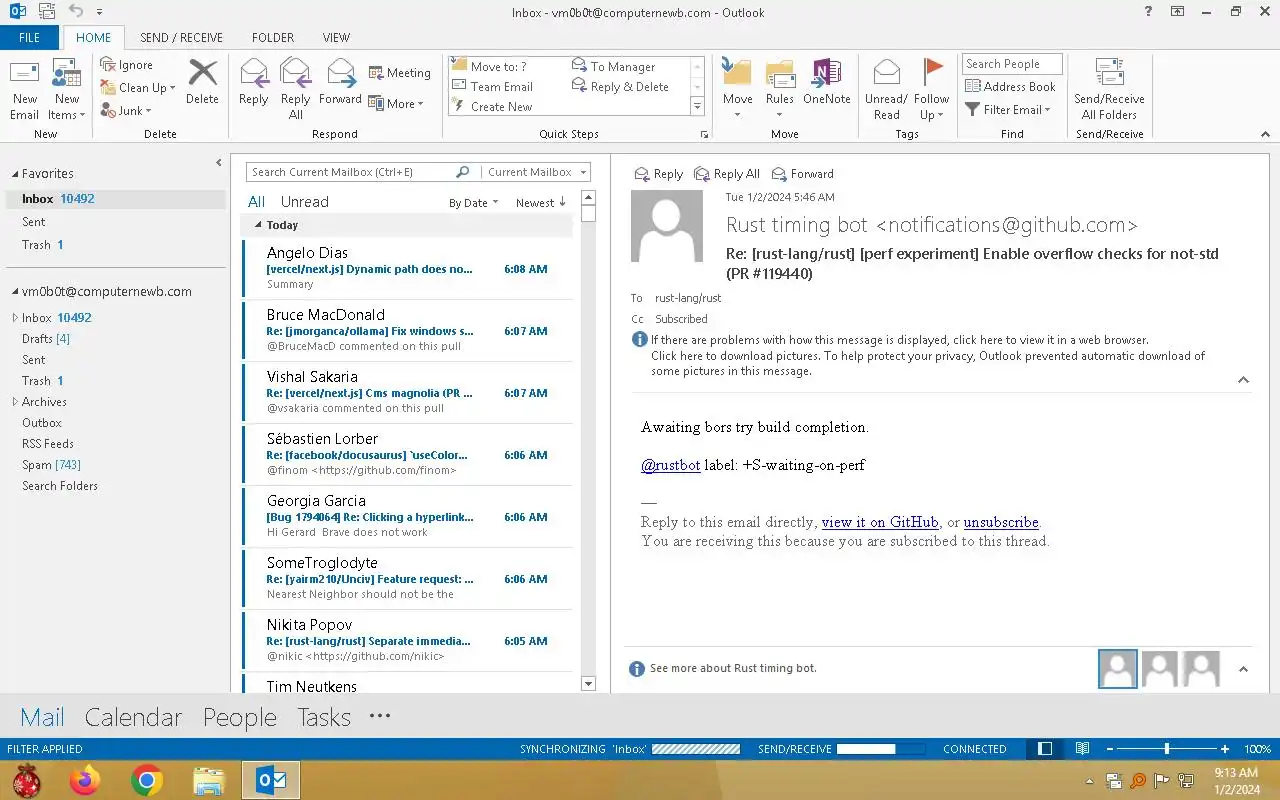Image resolution: width=1280 pixels, height=800 pixels.
Task: Switch to Reading view layout
Action: point(1082,749)
